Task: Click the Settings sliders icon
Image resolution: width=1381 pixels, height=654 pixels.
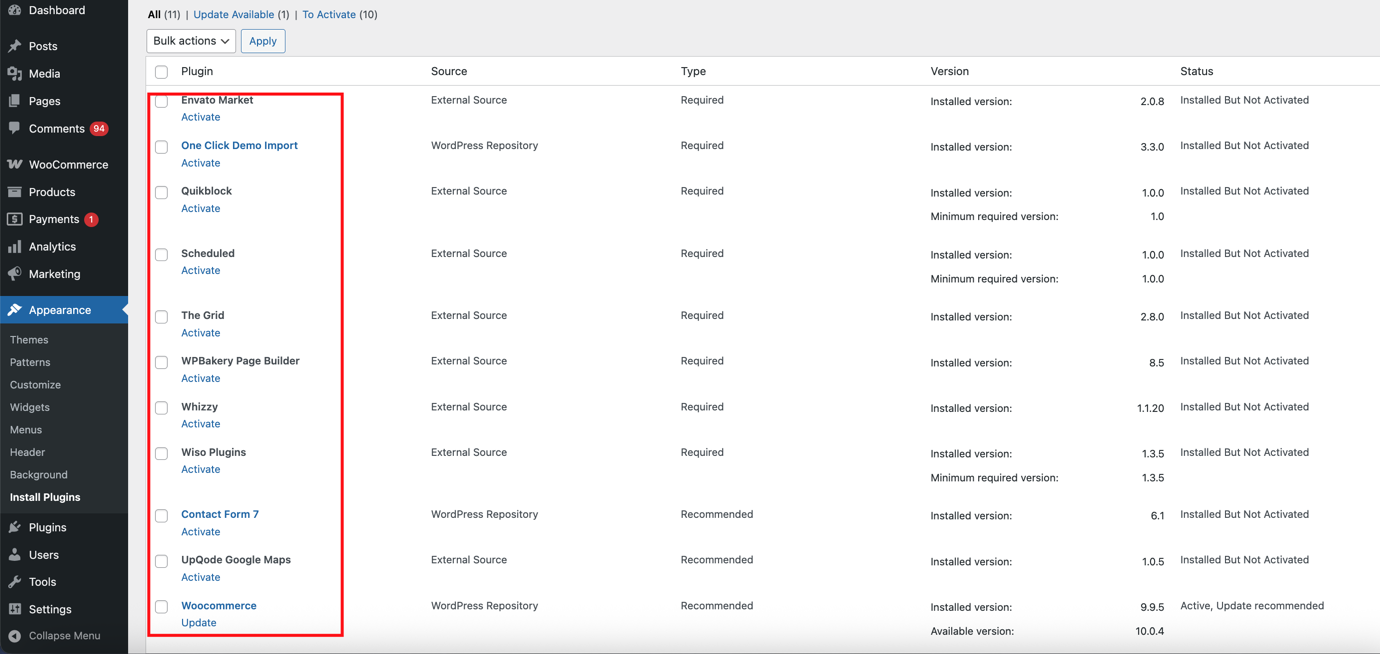Action: click(15, 609)
